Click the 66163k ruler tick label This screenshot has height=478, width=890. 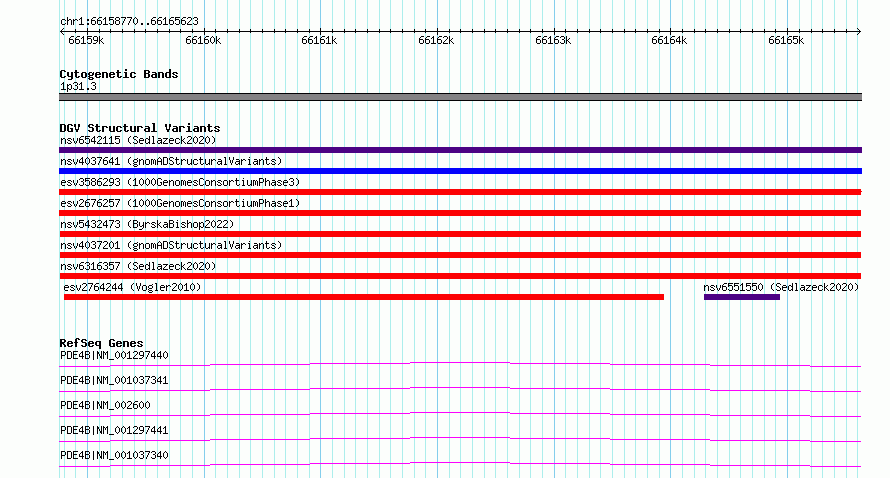tap(553, 40)
